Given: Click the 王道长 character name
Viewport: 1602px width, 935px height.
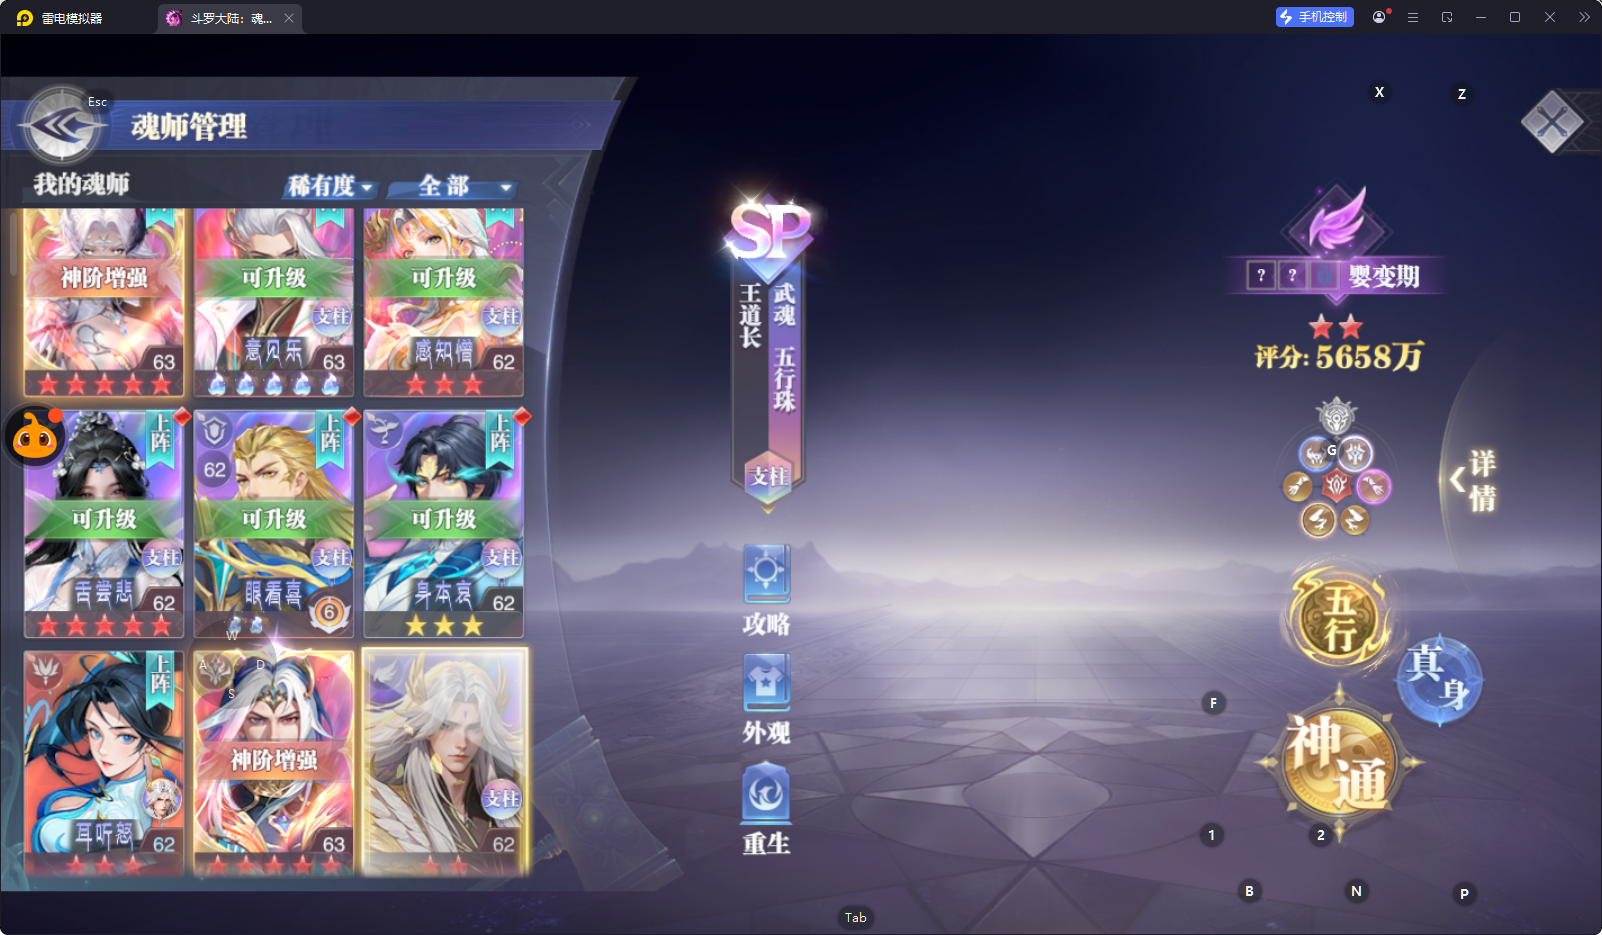Looking at the screenshot, I should pos(751,315).
